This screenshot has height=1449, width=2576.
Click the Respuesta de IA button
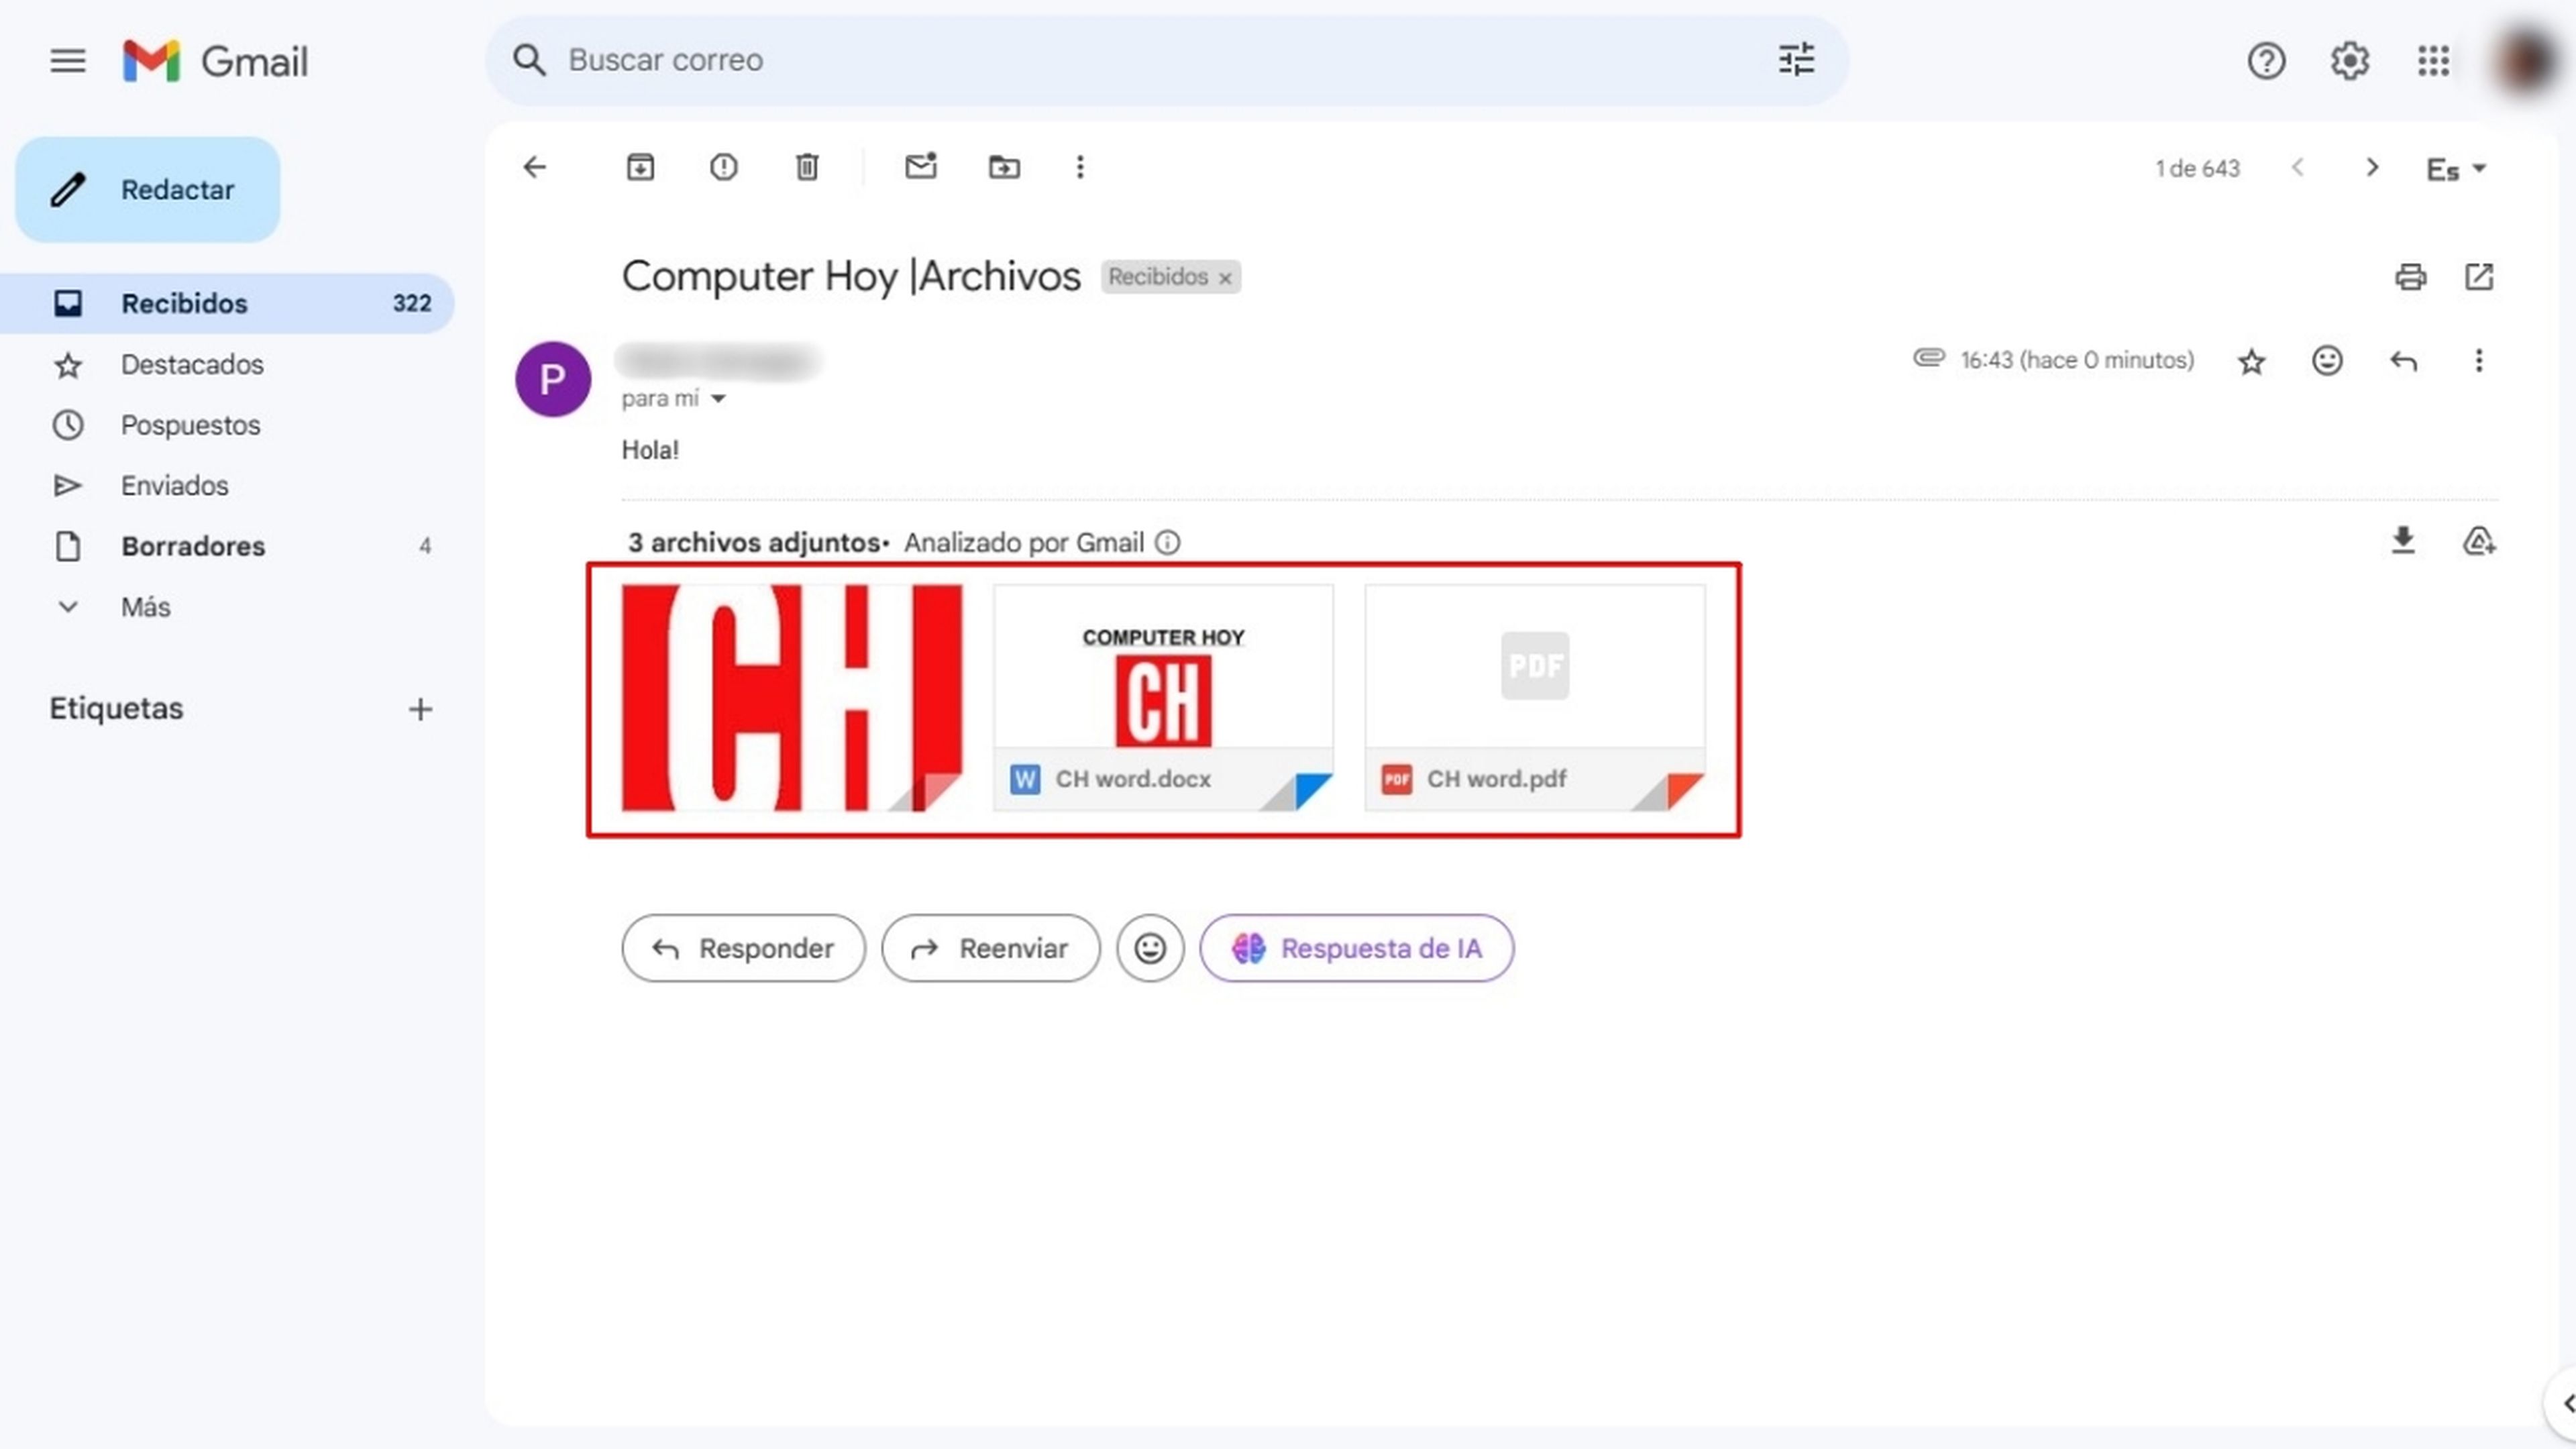coord(1356,948)
